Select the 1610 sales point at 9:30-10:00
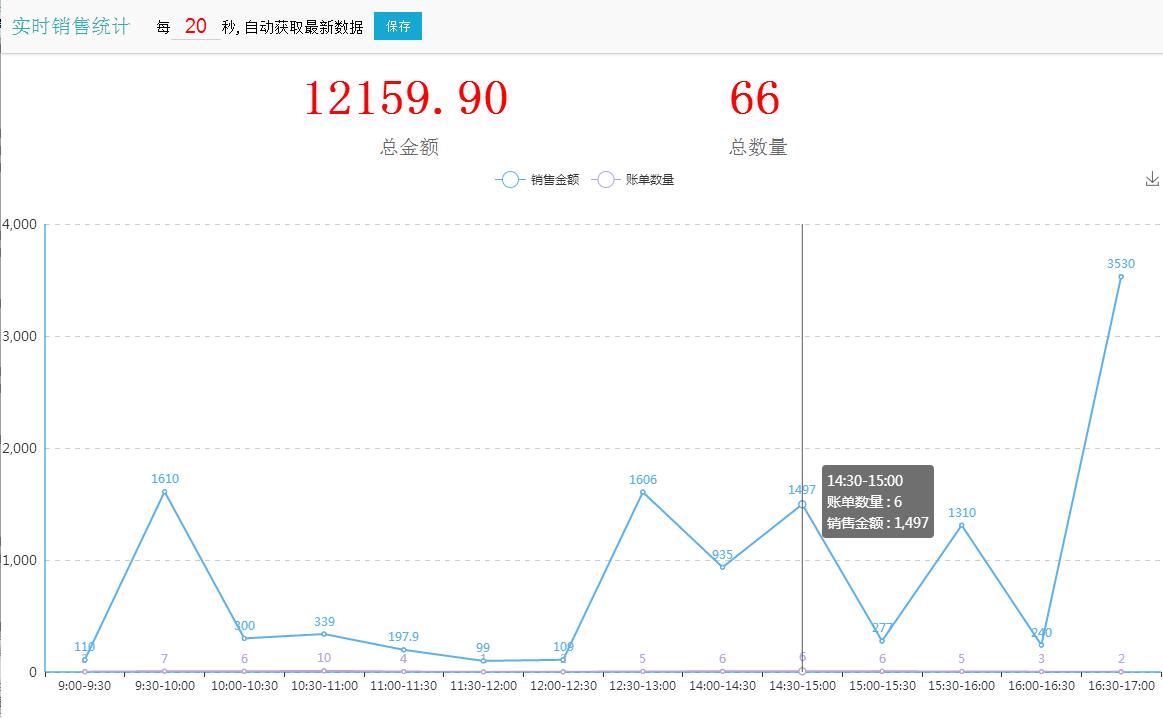Viewport: 1163px width, 718px height. [165, 492]
